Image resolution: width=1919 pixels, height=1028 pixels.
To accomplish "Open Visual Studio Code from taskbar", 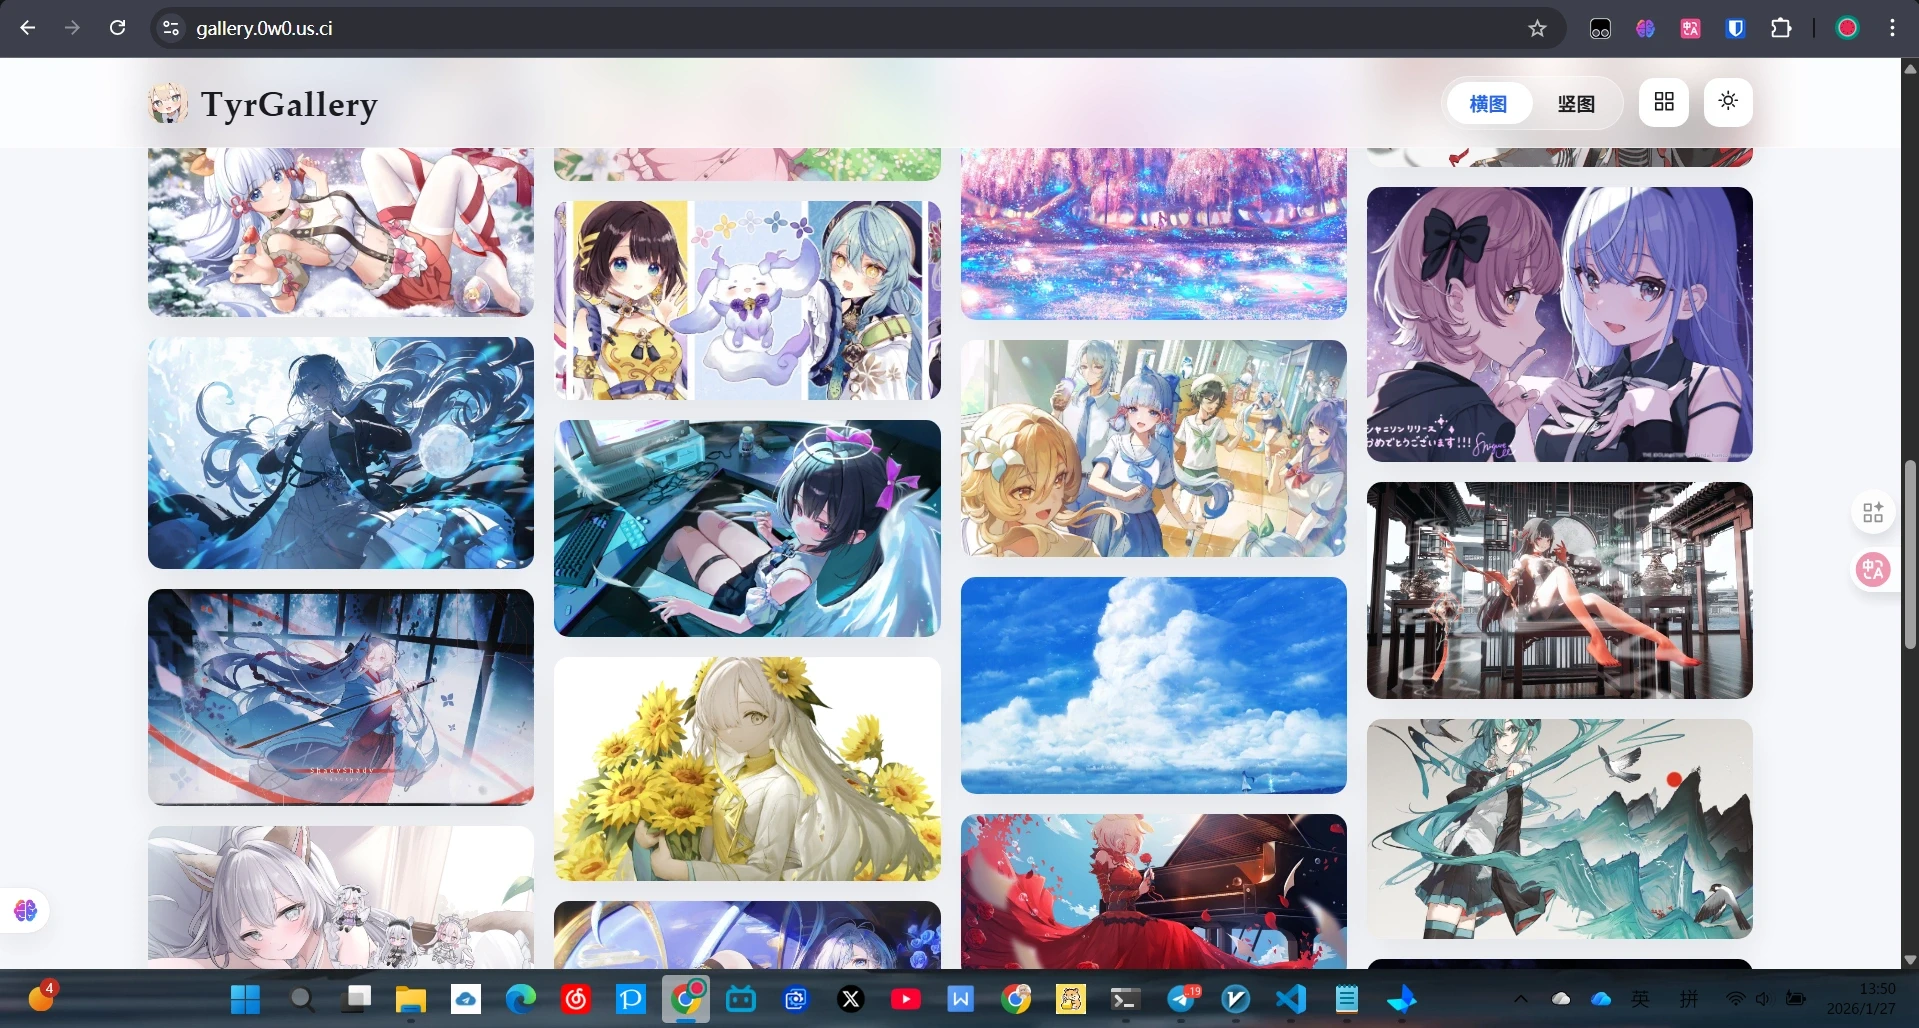I will [x=1291, y=999].
